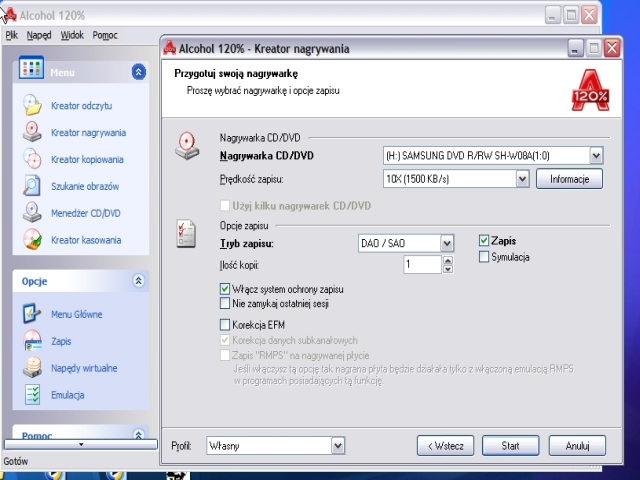Click the Emulacja checklist icon

click(32, 395)
